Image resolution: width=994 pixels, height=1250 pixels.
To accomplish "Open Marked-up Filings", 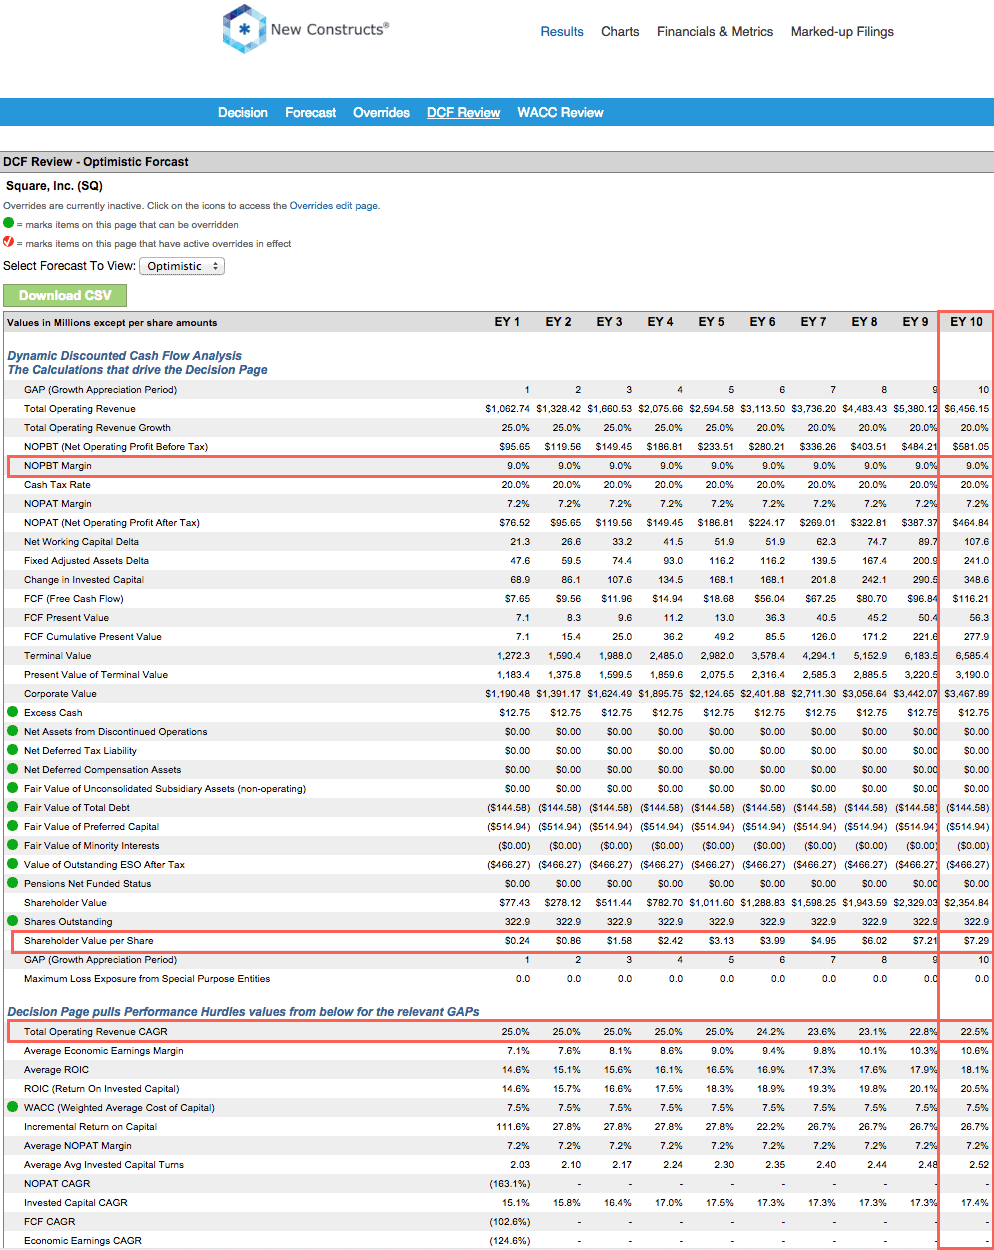I will tap(842, 32).
